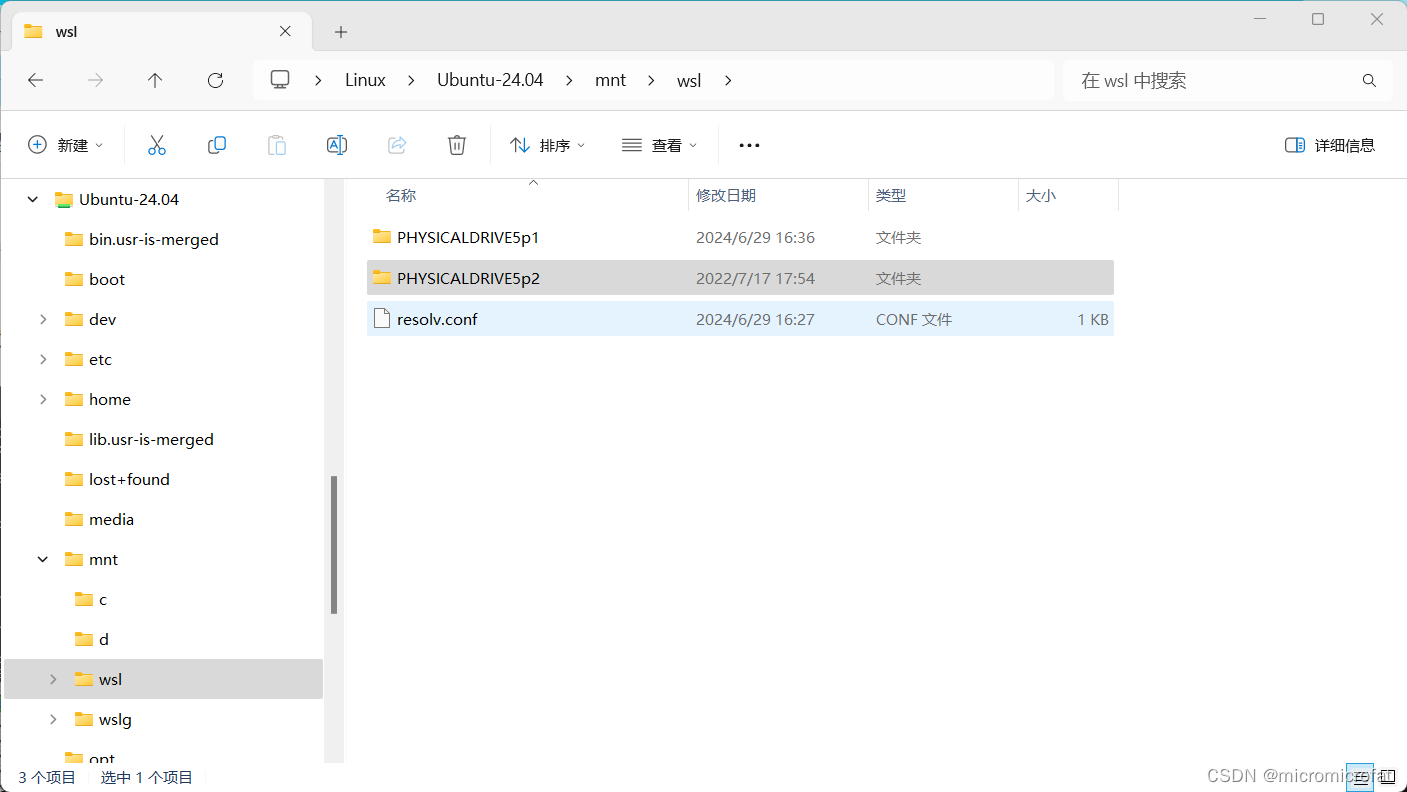Select the Cut icon in the toolbar
This screenshot has height=792, width=1407.
pyautogui.click(x=157, y=144)
